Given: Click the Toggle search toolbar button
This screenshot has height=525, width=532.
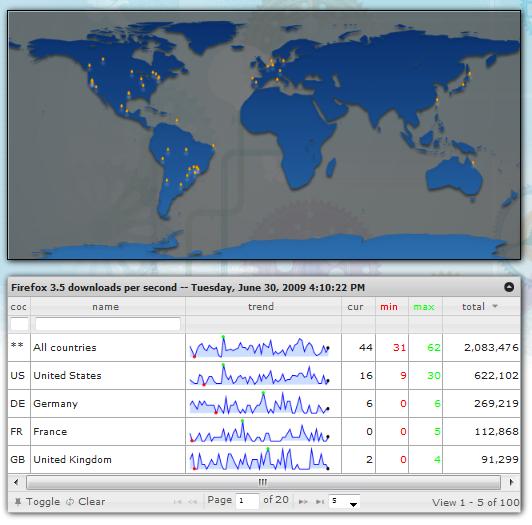Looking at the screenshot, I should [x=37, y=502].
